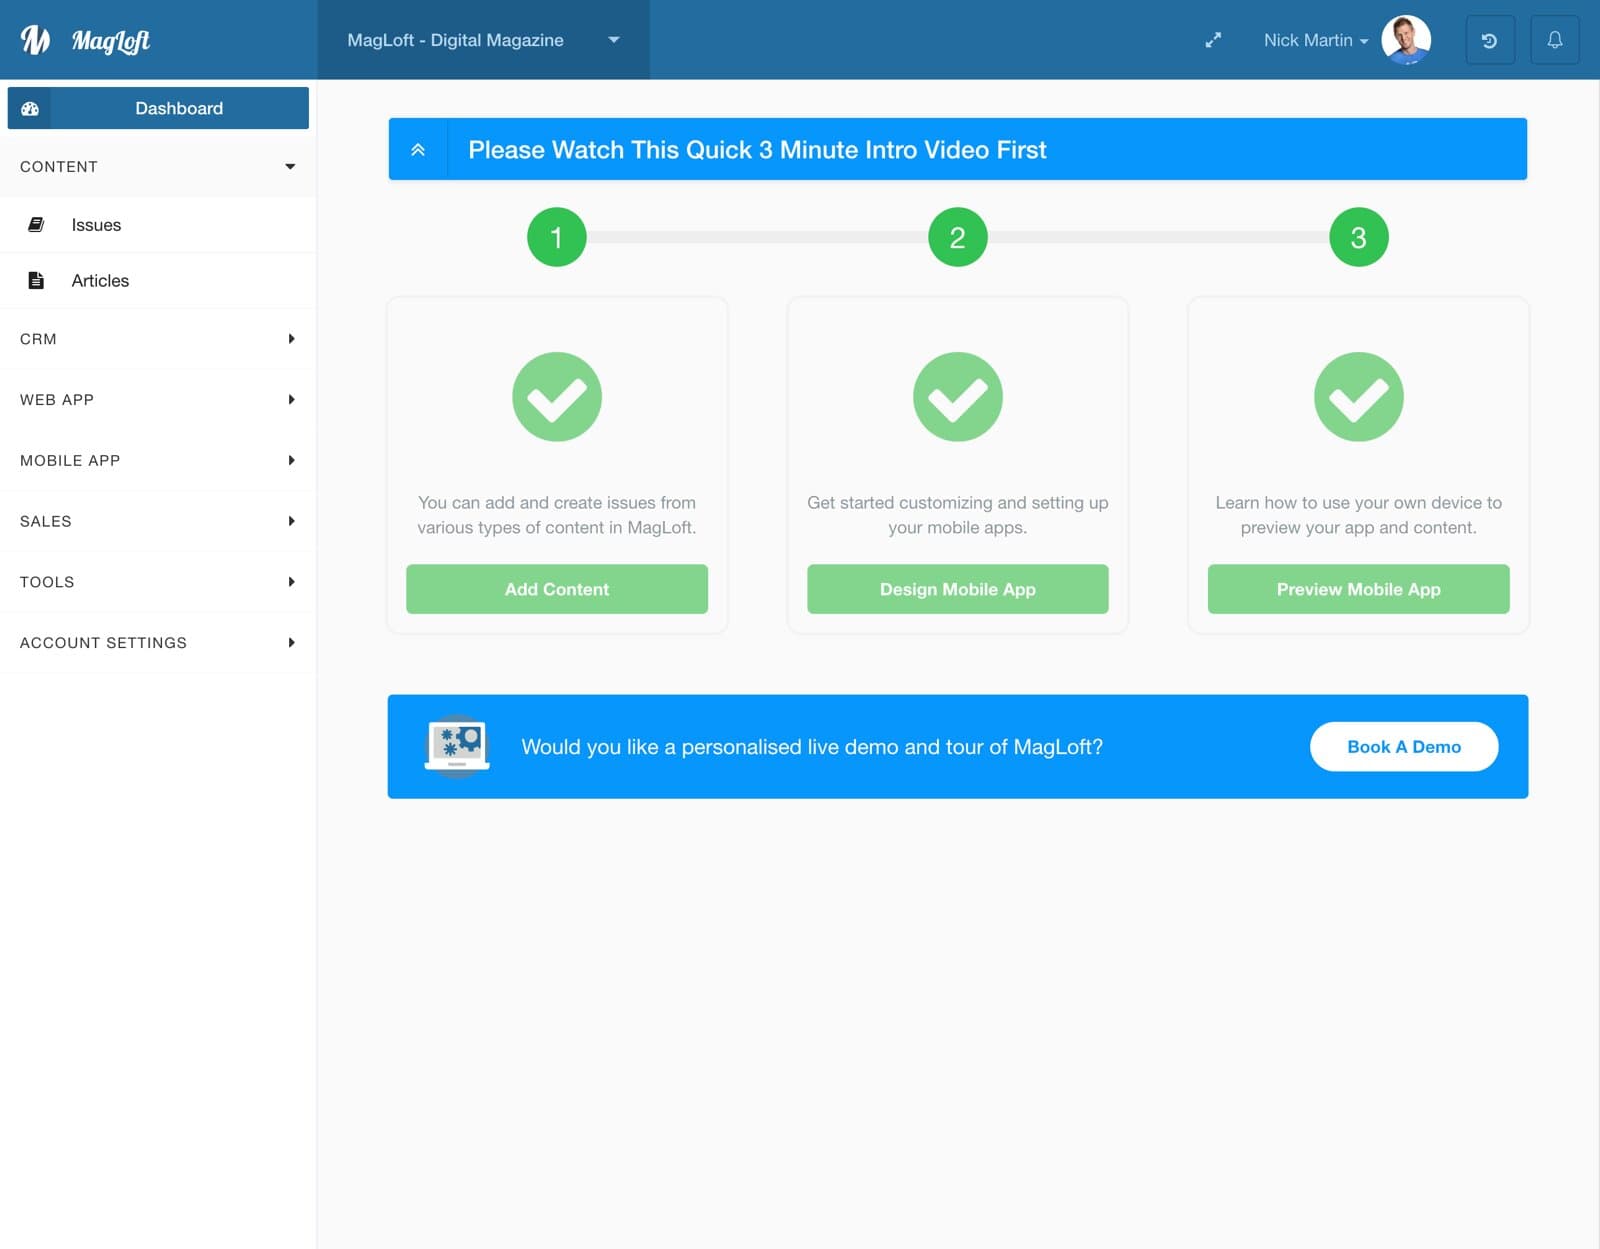The width and height of the screenshot is (1600, 1249).
Task: Click the checkmark above Add Content
Action: tap(557, 397)
